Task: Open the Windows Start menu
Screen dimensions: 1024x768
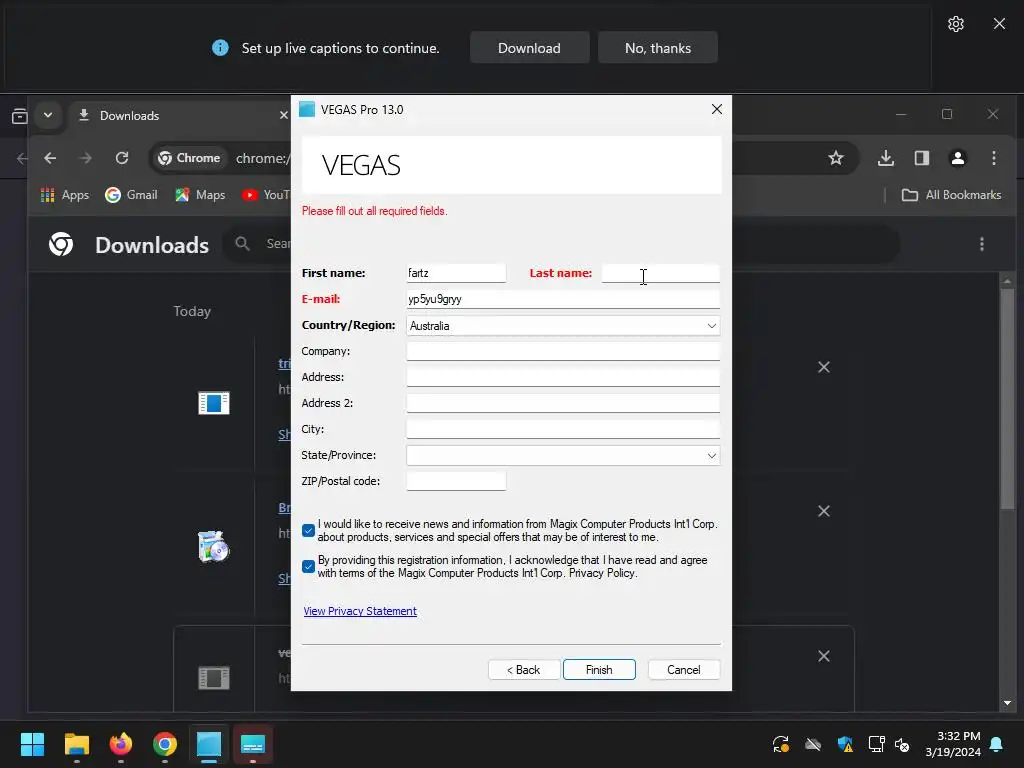Action: (32, 744)
